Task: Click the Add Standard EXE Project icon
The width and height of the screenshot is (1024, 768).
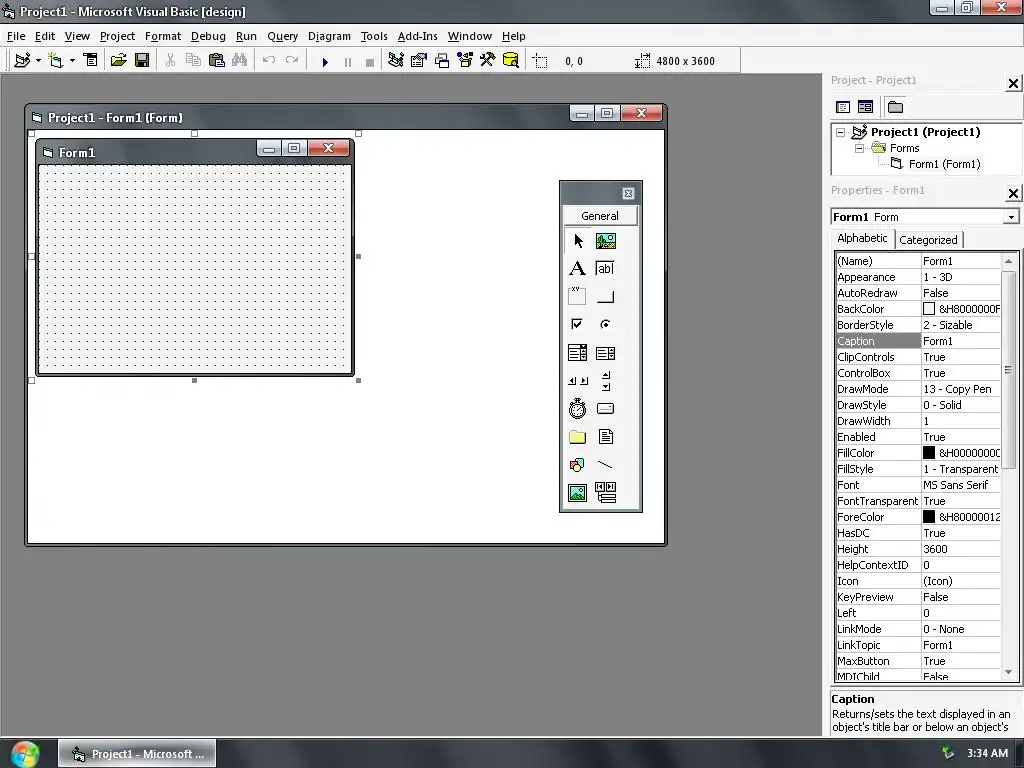Action: coord(22,60)
